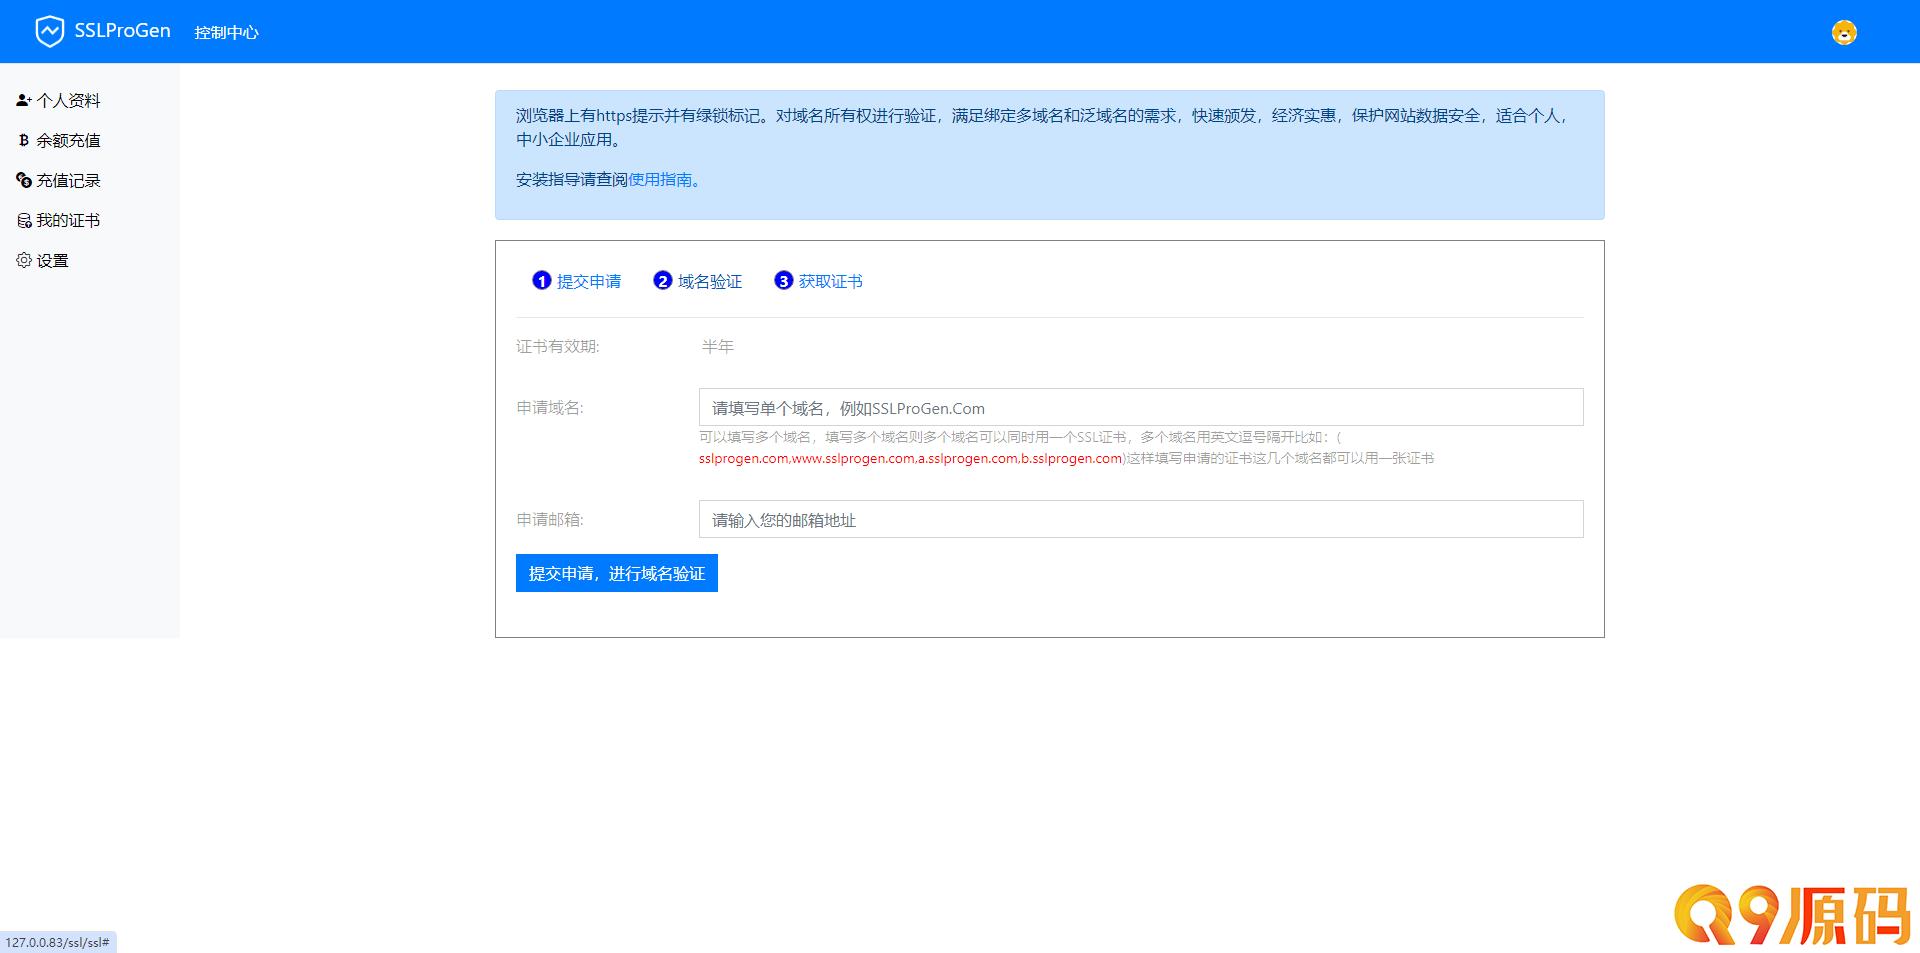Click the step 3 circle icon
This screenshot has width=1920, height=953.
[x=784, y=281]
